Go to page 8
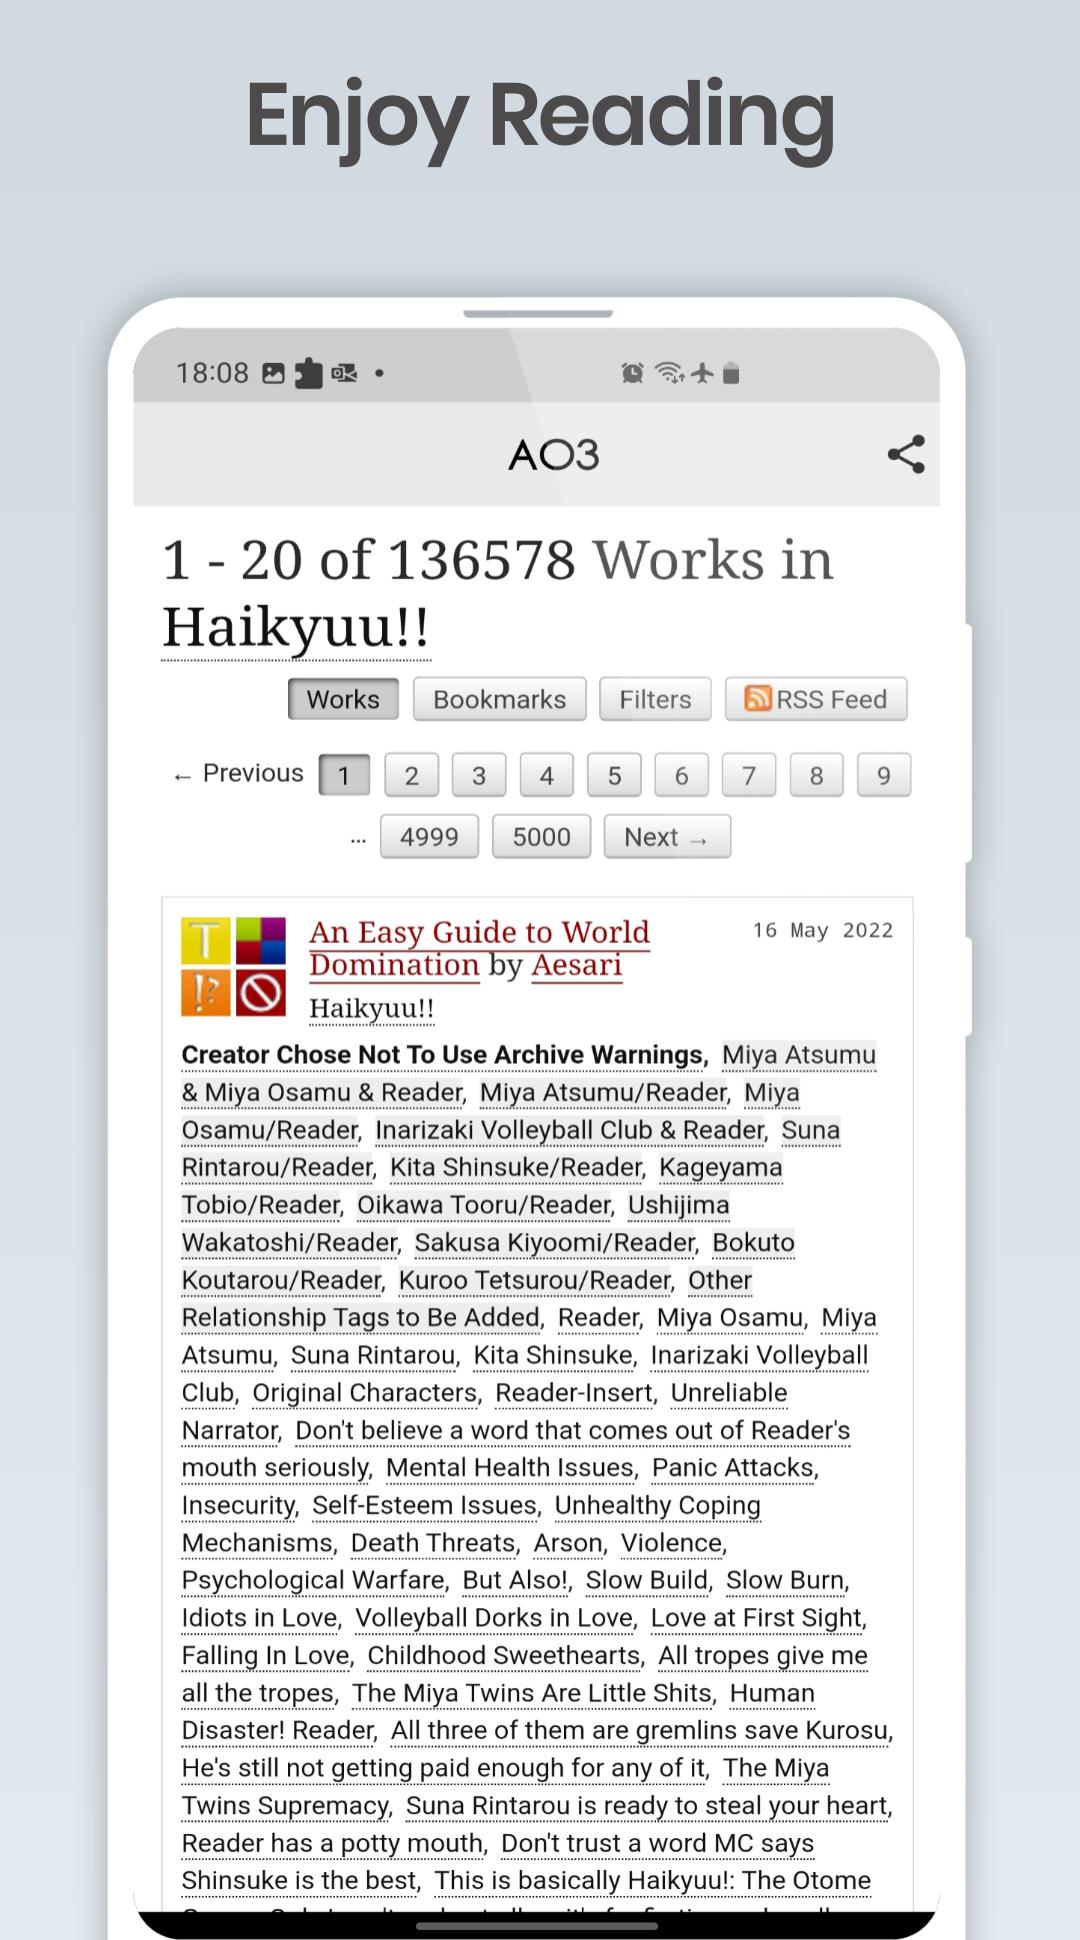This screenshot has width=1080, height=1940. point(816,775)
